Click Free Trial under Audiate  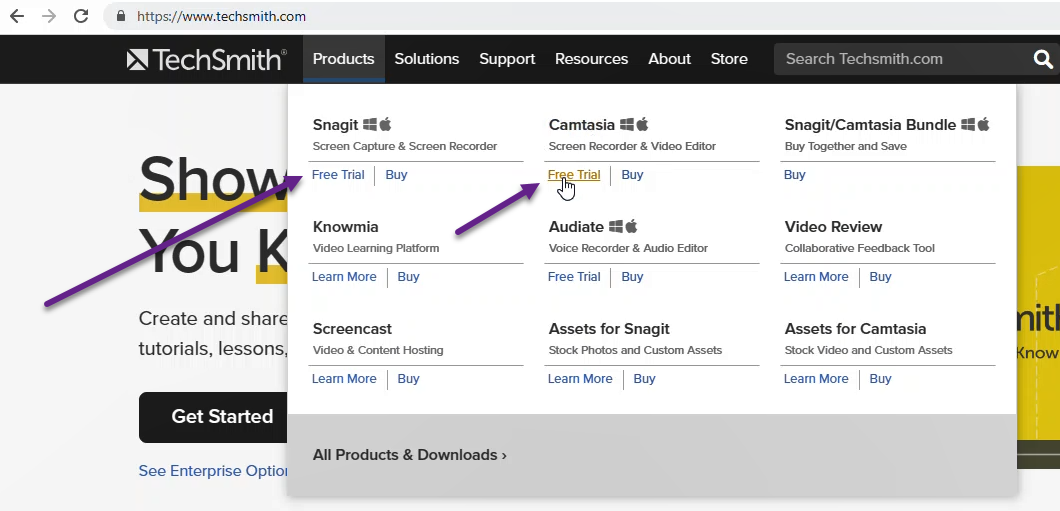pos(574,277)
